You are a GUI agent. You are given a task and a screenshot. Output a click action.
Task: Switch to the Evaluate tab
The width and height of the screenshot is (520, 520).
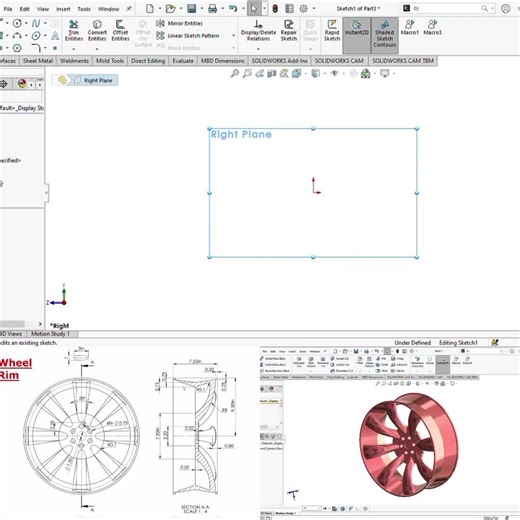pyautogui.click(x=183, y=61)
